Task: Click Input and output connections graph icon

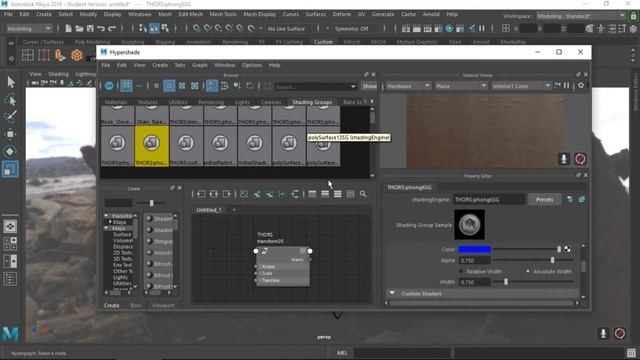Action: (x=213, y=194)
